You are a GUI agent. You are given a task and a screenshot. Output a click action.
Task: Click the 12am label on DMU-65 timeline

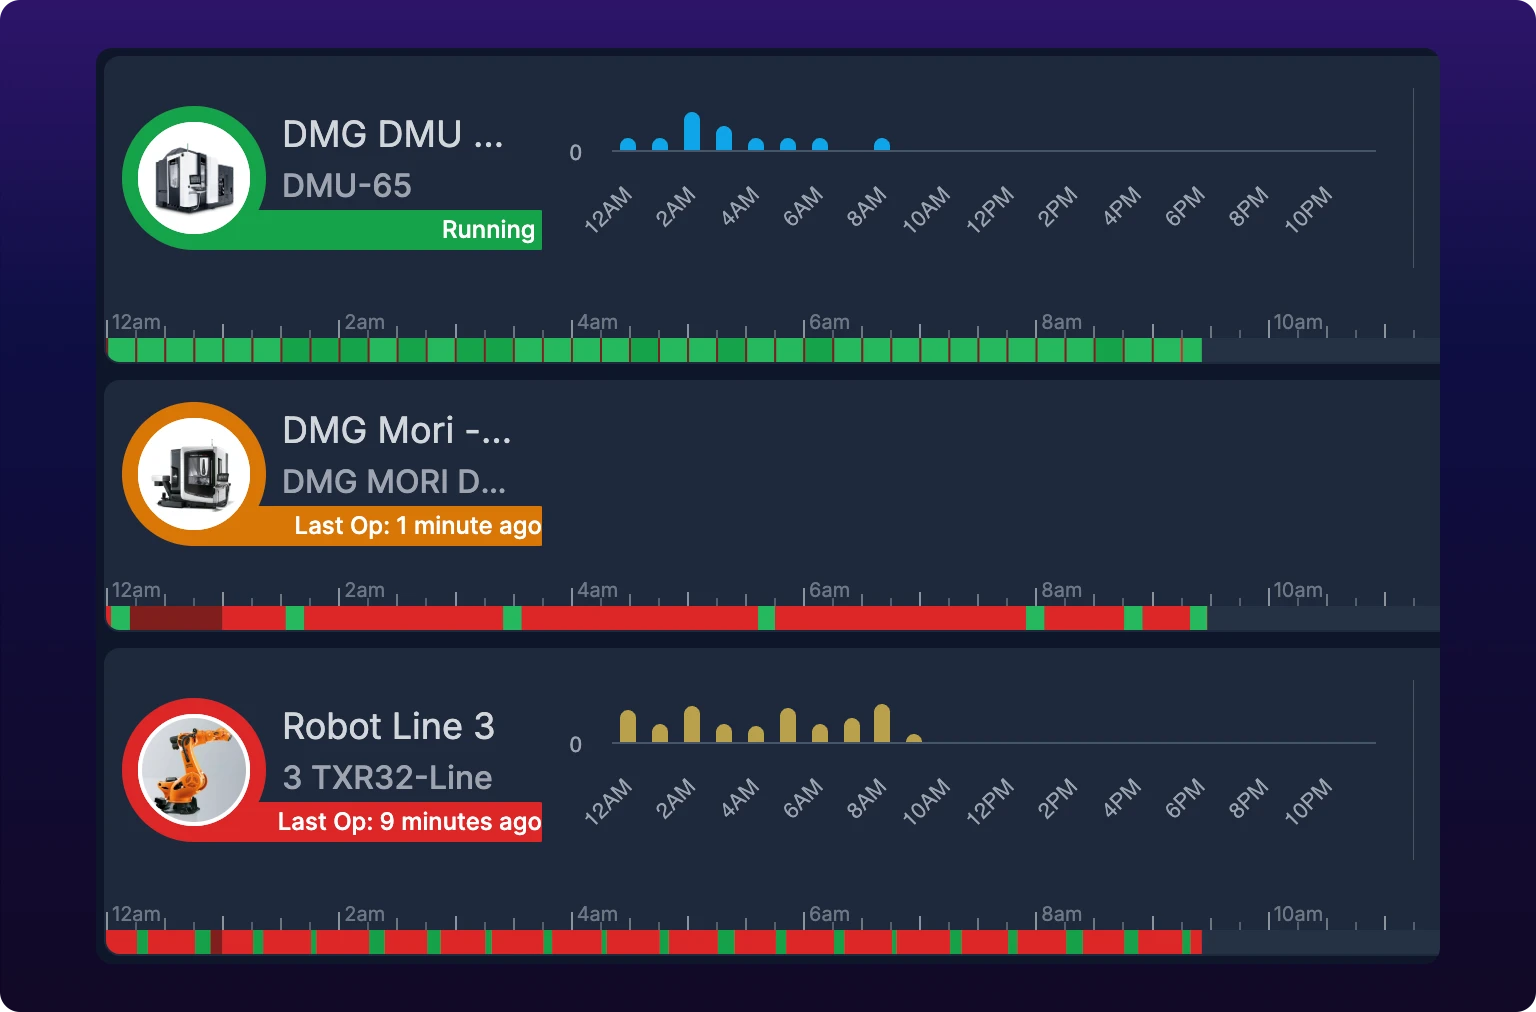tap(135, 322)
